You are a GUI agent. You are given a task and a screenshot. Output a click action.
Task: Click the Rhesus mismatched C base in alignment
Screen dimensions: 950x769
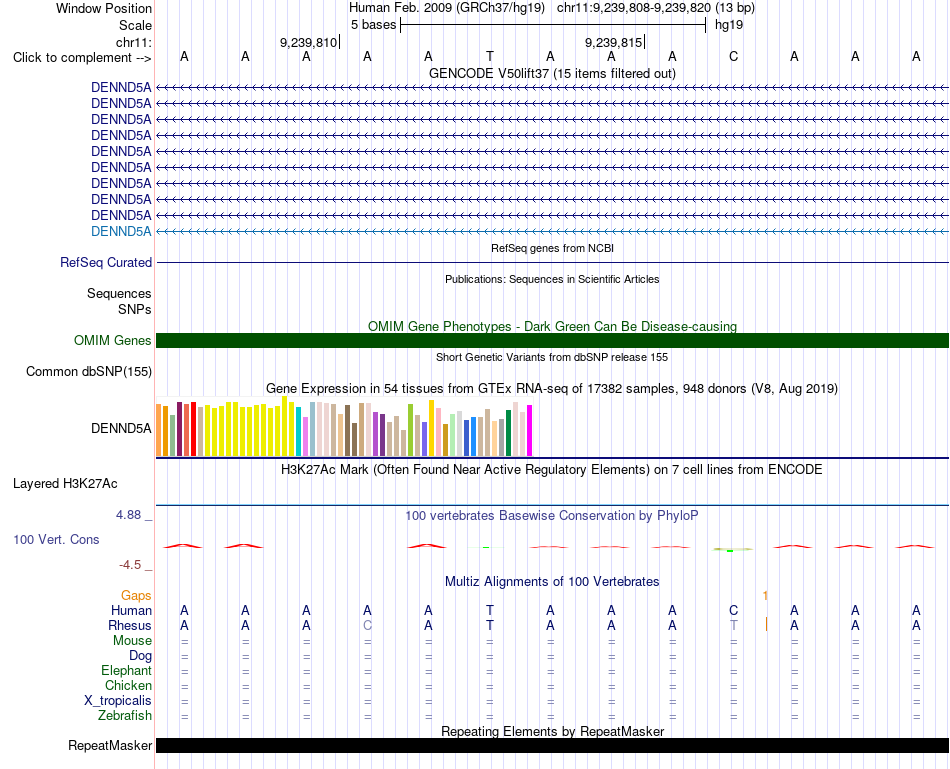(367, 625)
